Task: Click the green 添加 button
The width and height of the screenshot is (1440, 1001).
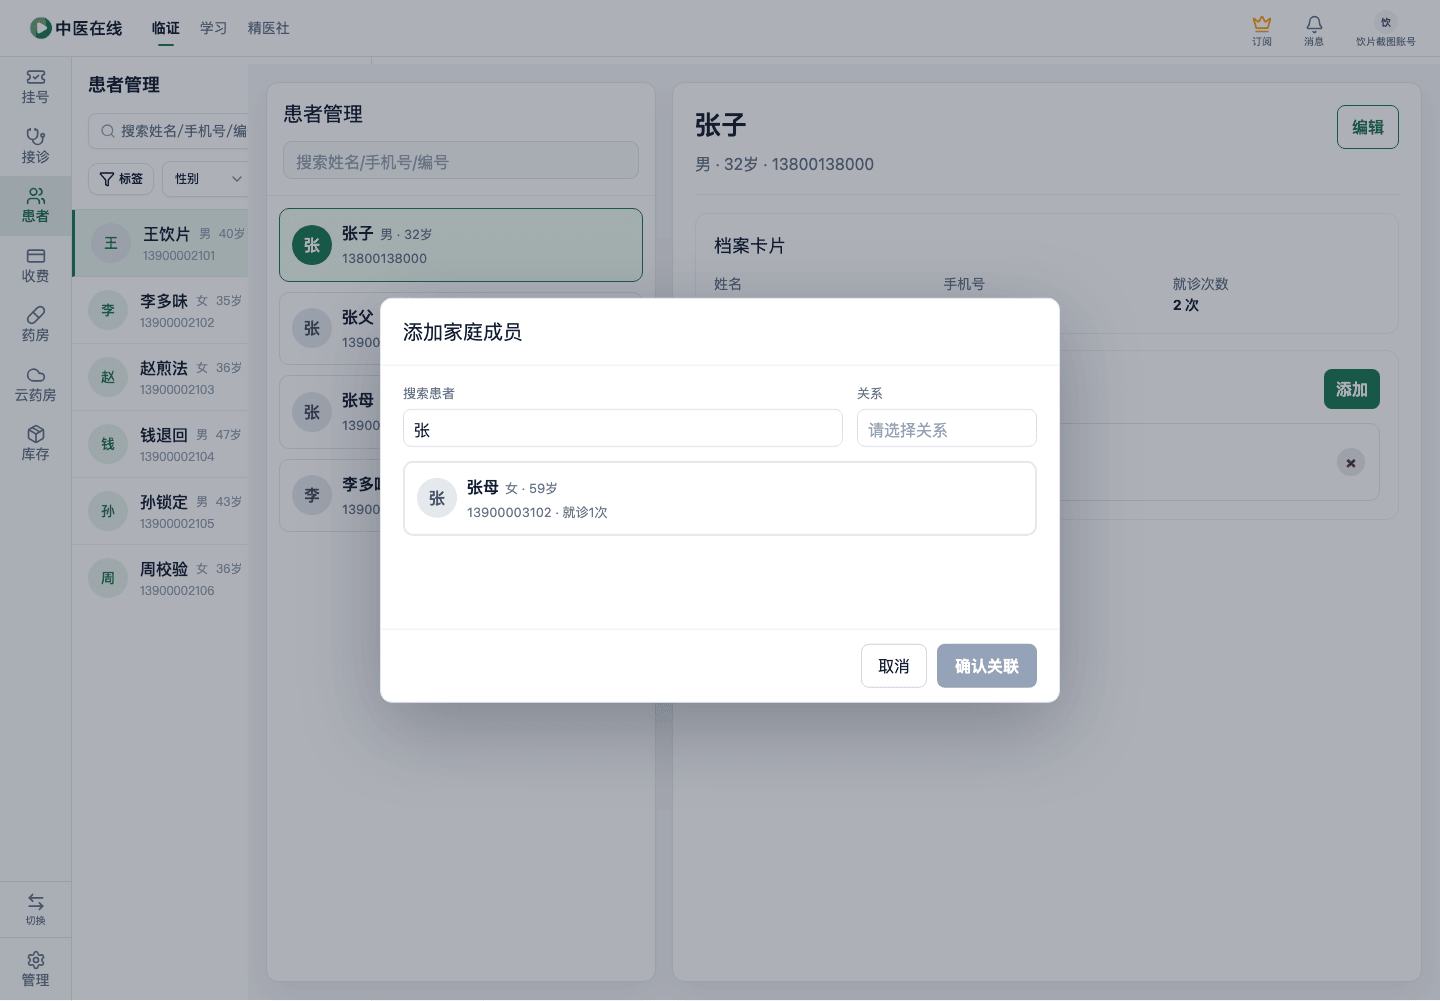Action: tap(1352, 389)
